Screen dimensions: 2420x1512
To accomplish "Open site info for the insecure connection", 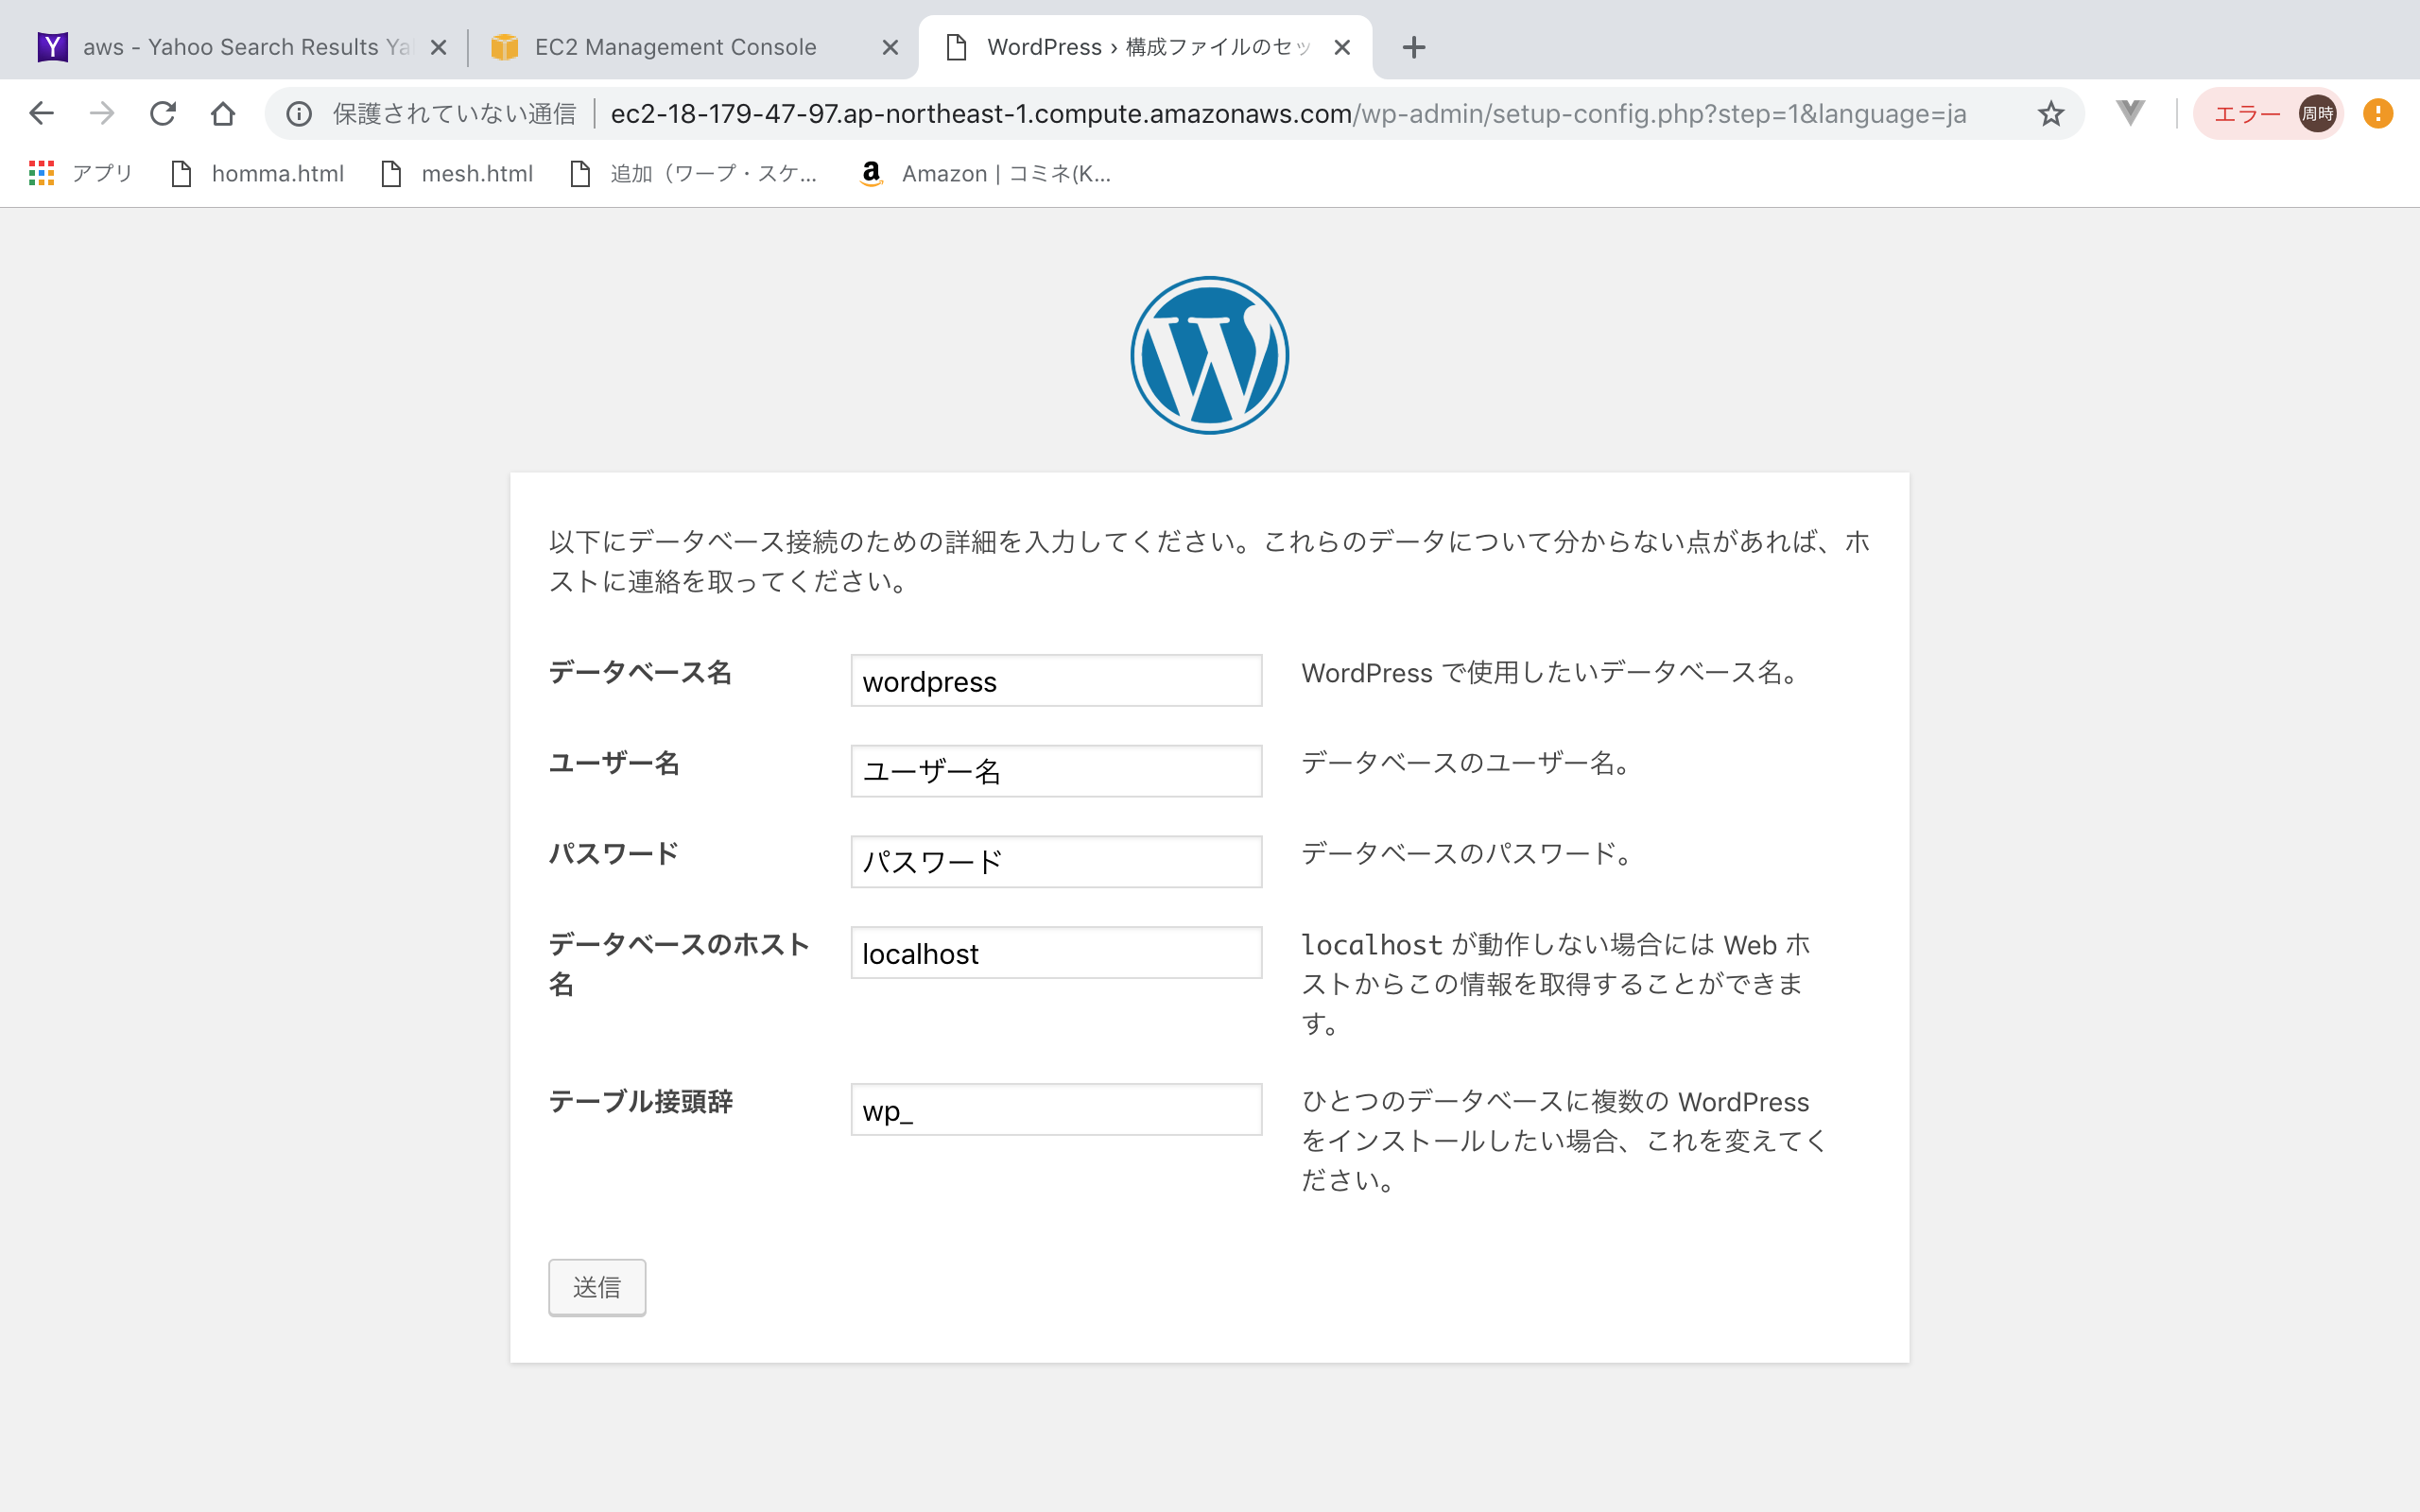I will pos(299,114).
